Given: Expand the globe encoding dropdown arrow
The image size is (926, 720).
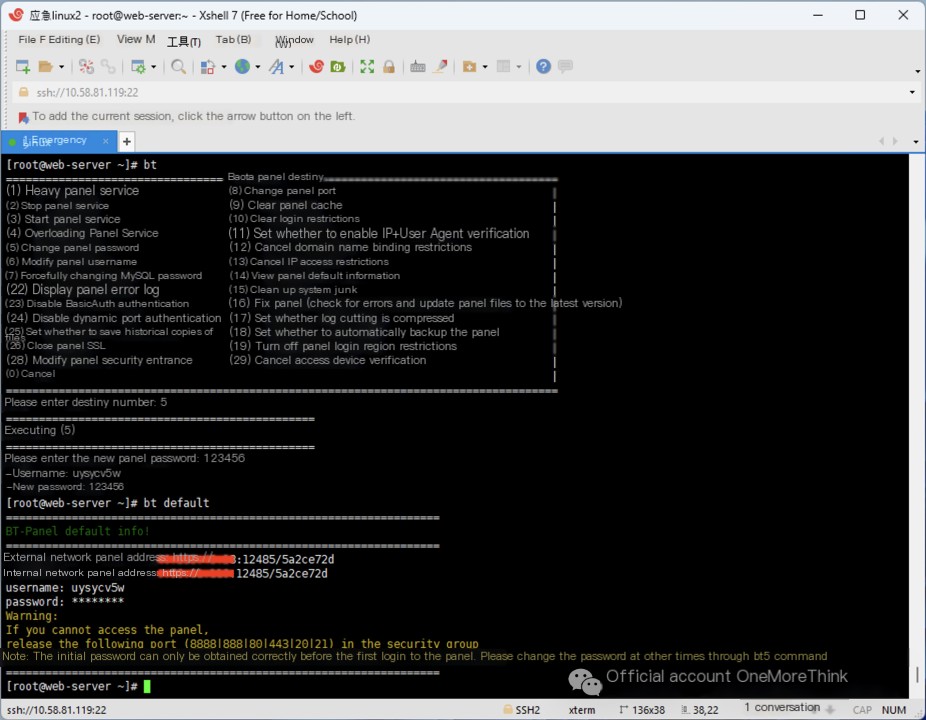Looking at the screenshot, I should 257,67.
